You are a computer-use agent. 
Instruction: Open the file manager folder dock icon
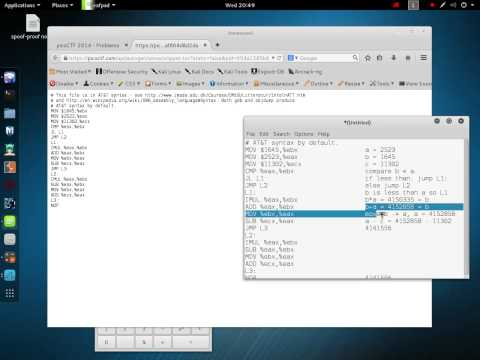[x=10, y=114]
